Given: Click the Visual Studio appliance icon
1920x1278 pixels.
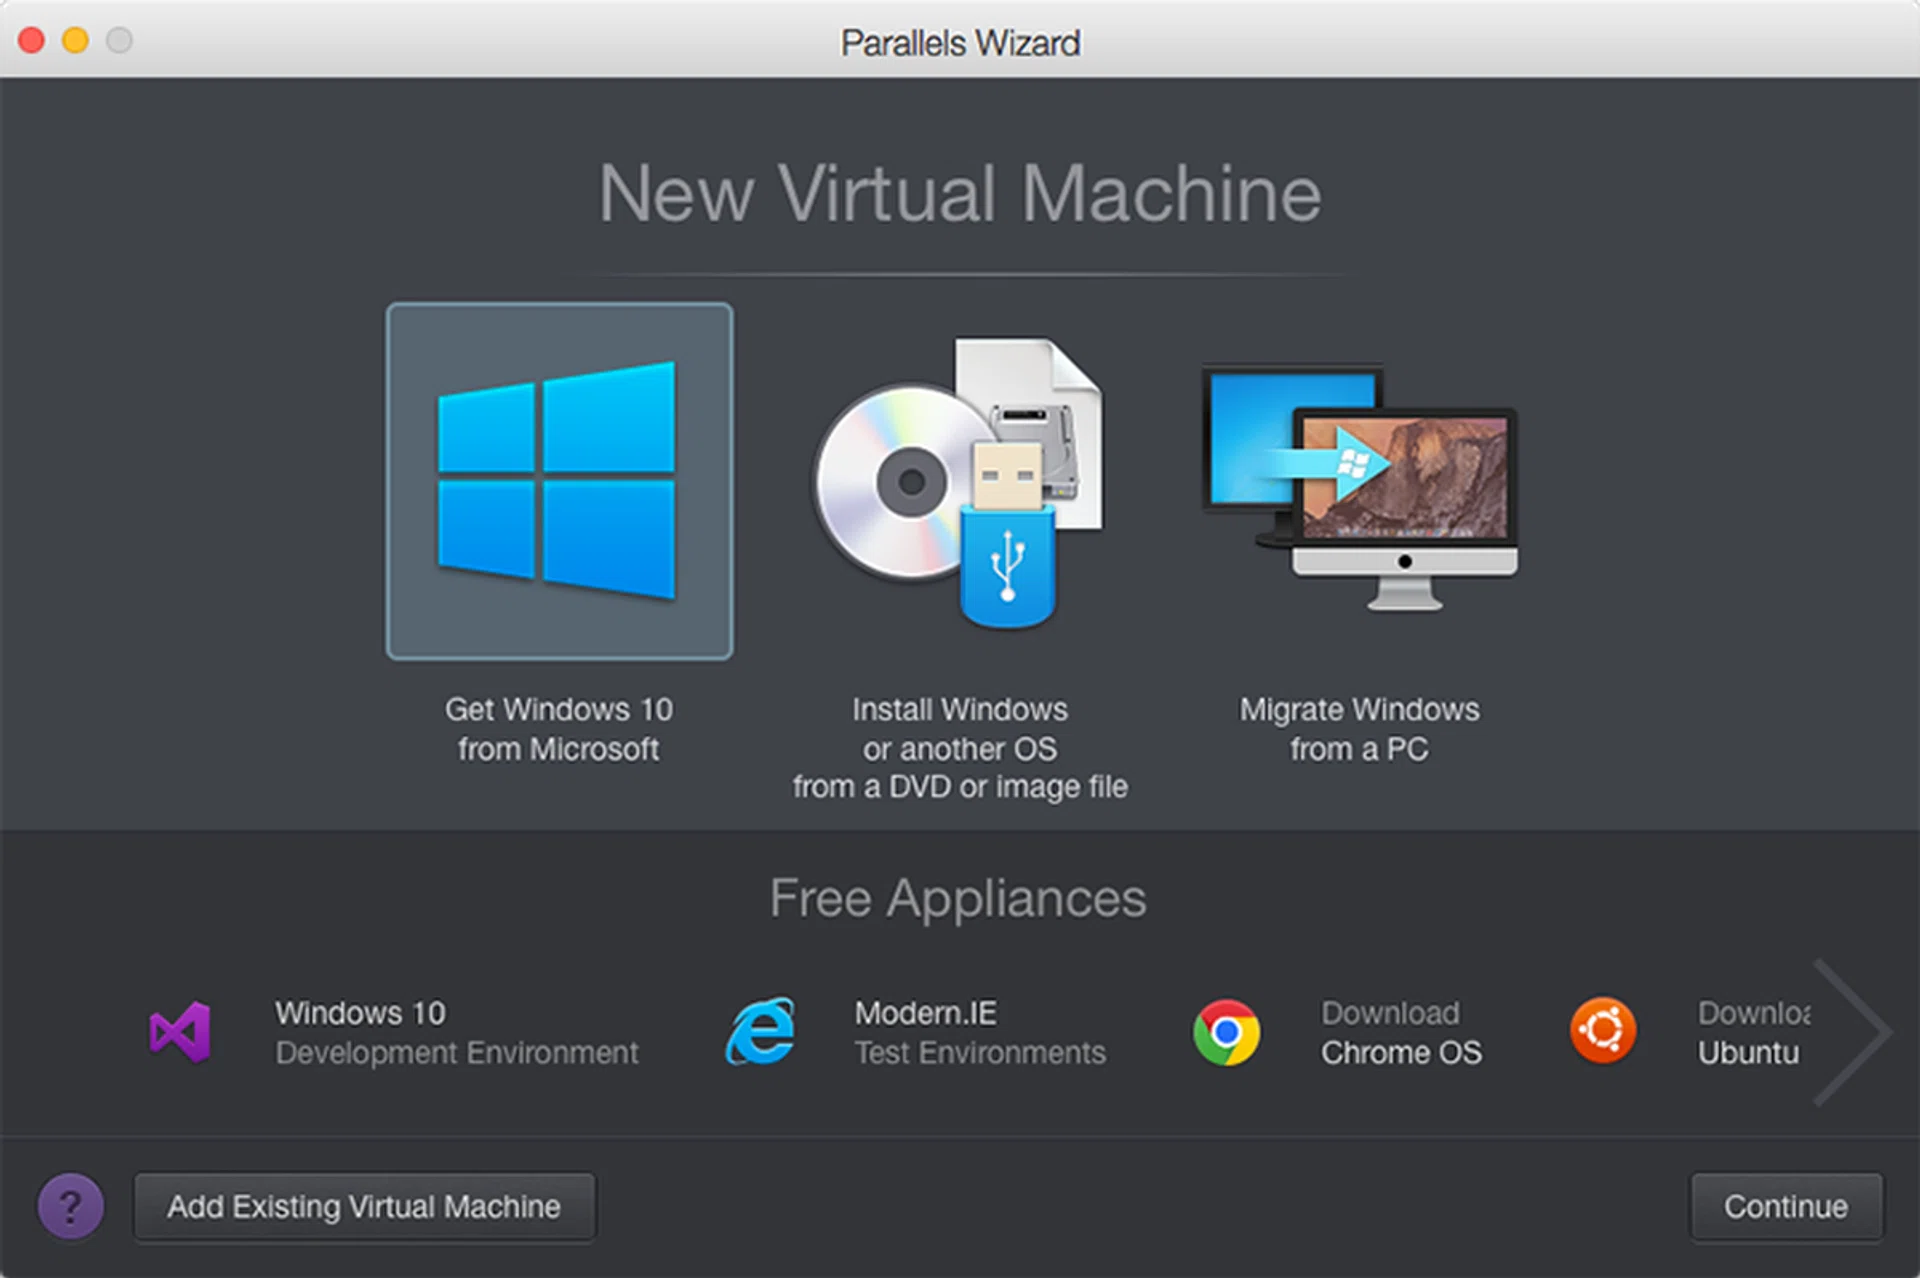Looking at the screenshot, I should click(x=180, y=1032).
